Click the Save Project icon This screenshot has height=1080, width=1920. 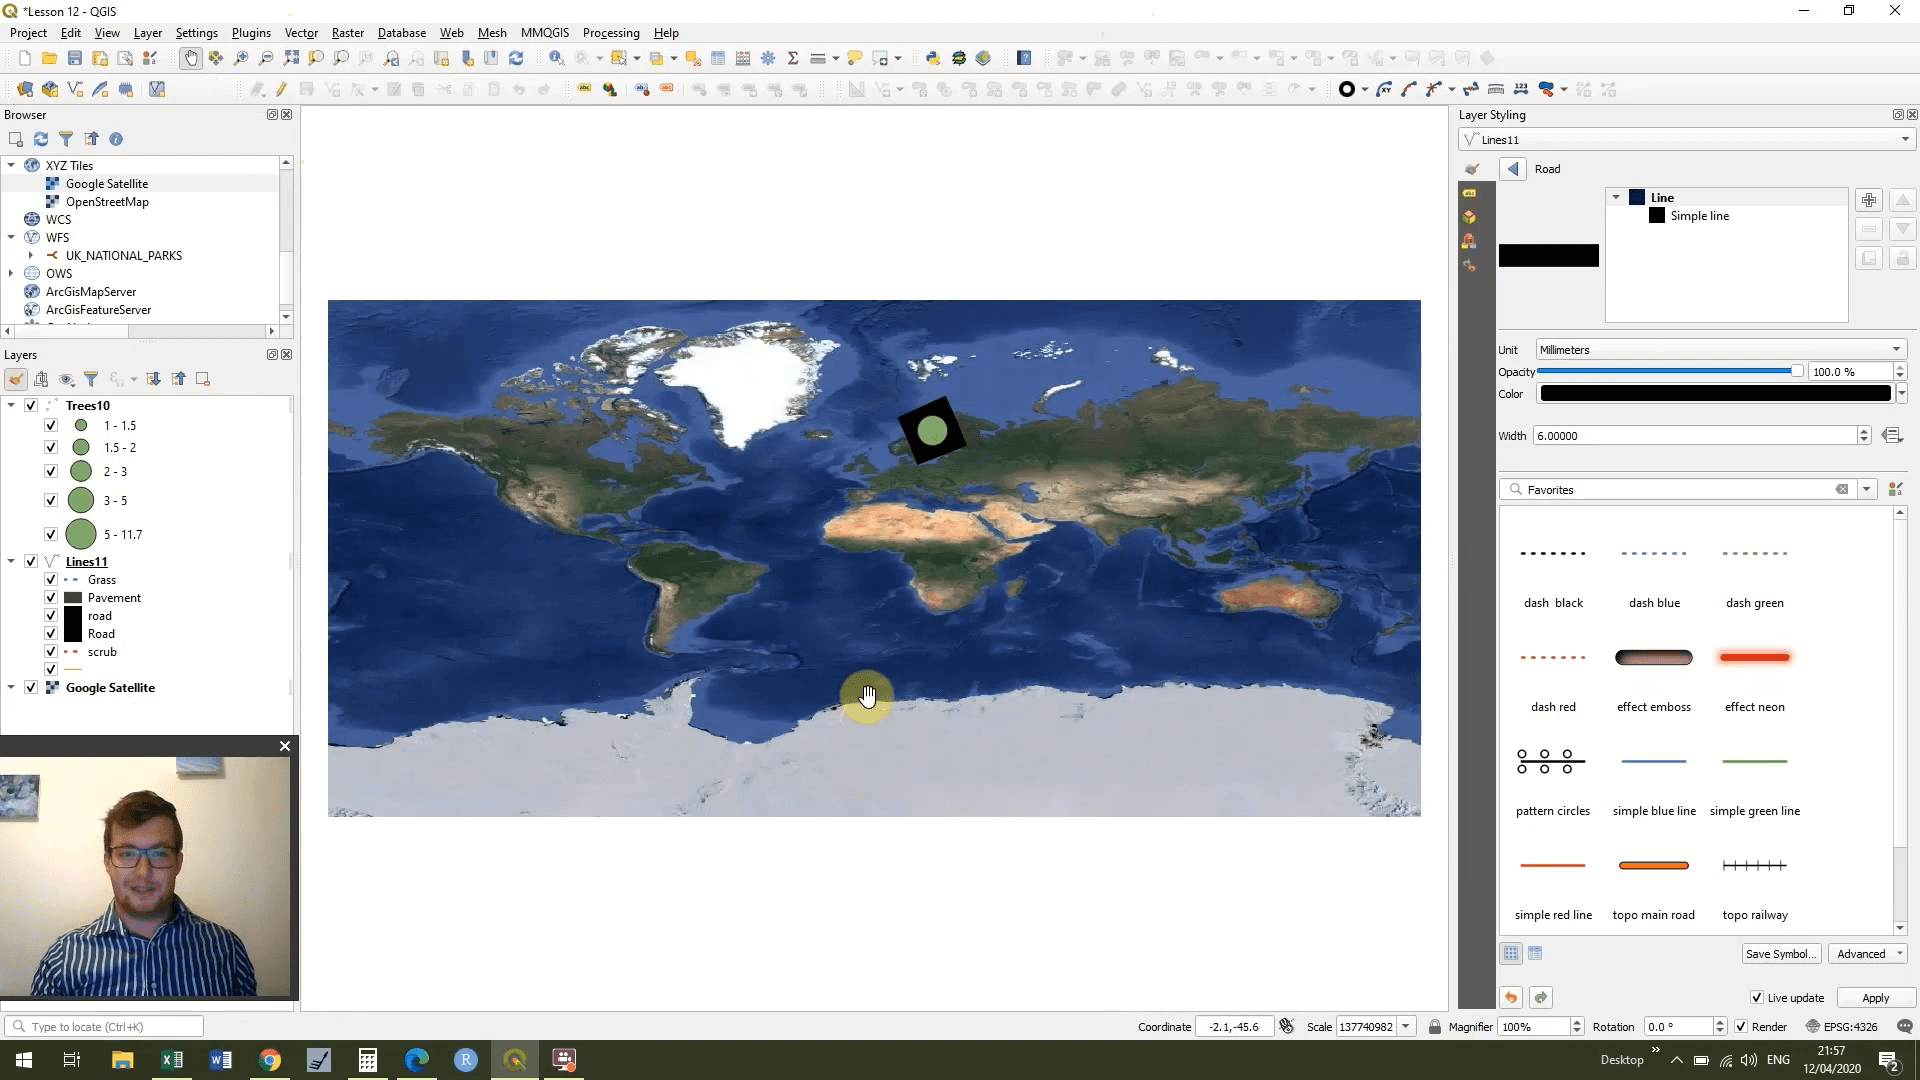tap(74, 58)
